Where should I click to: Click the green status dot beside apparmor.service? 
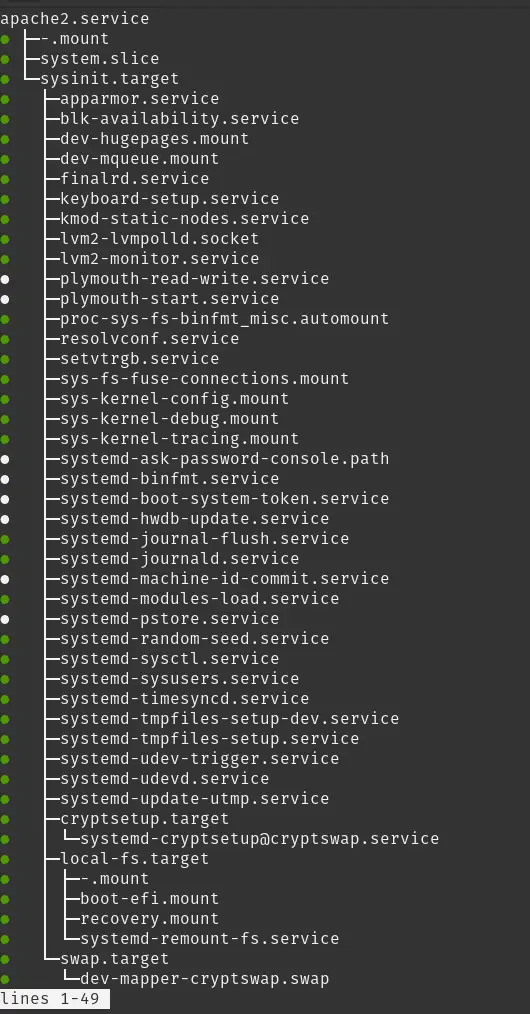click(x=5, y=99)
